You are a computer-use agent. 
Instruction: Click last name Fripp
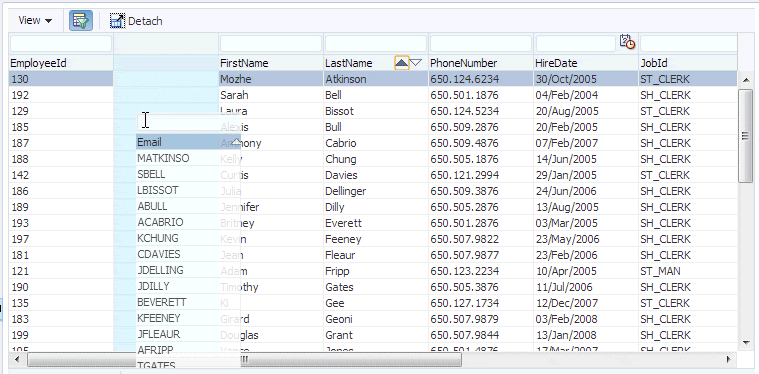coord(337,270)
